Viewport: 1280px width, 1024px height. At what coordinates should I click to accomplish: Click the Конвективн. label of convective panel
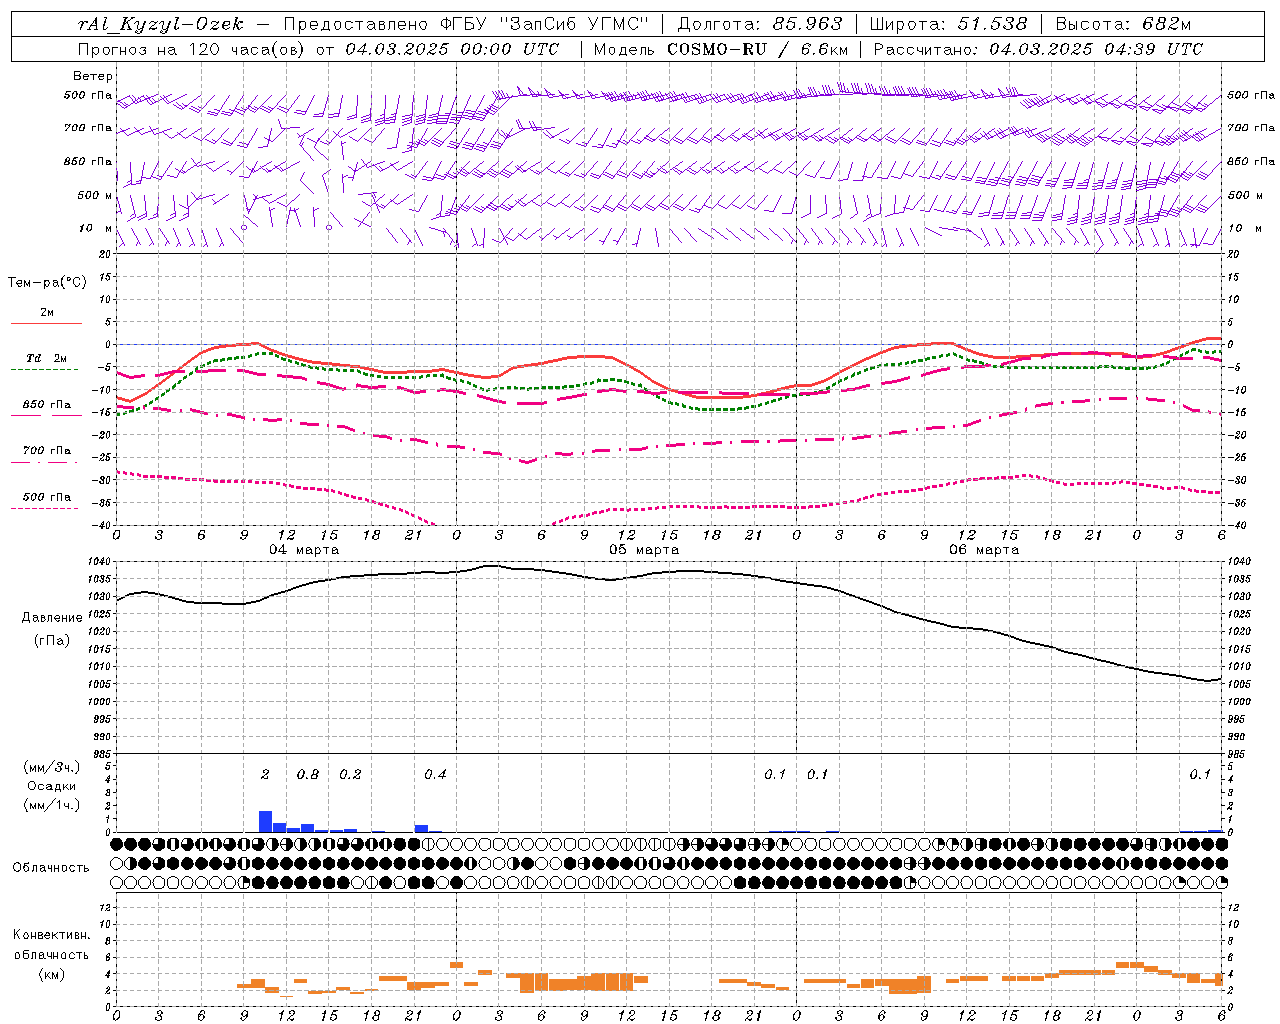[x=51, y=935]
